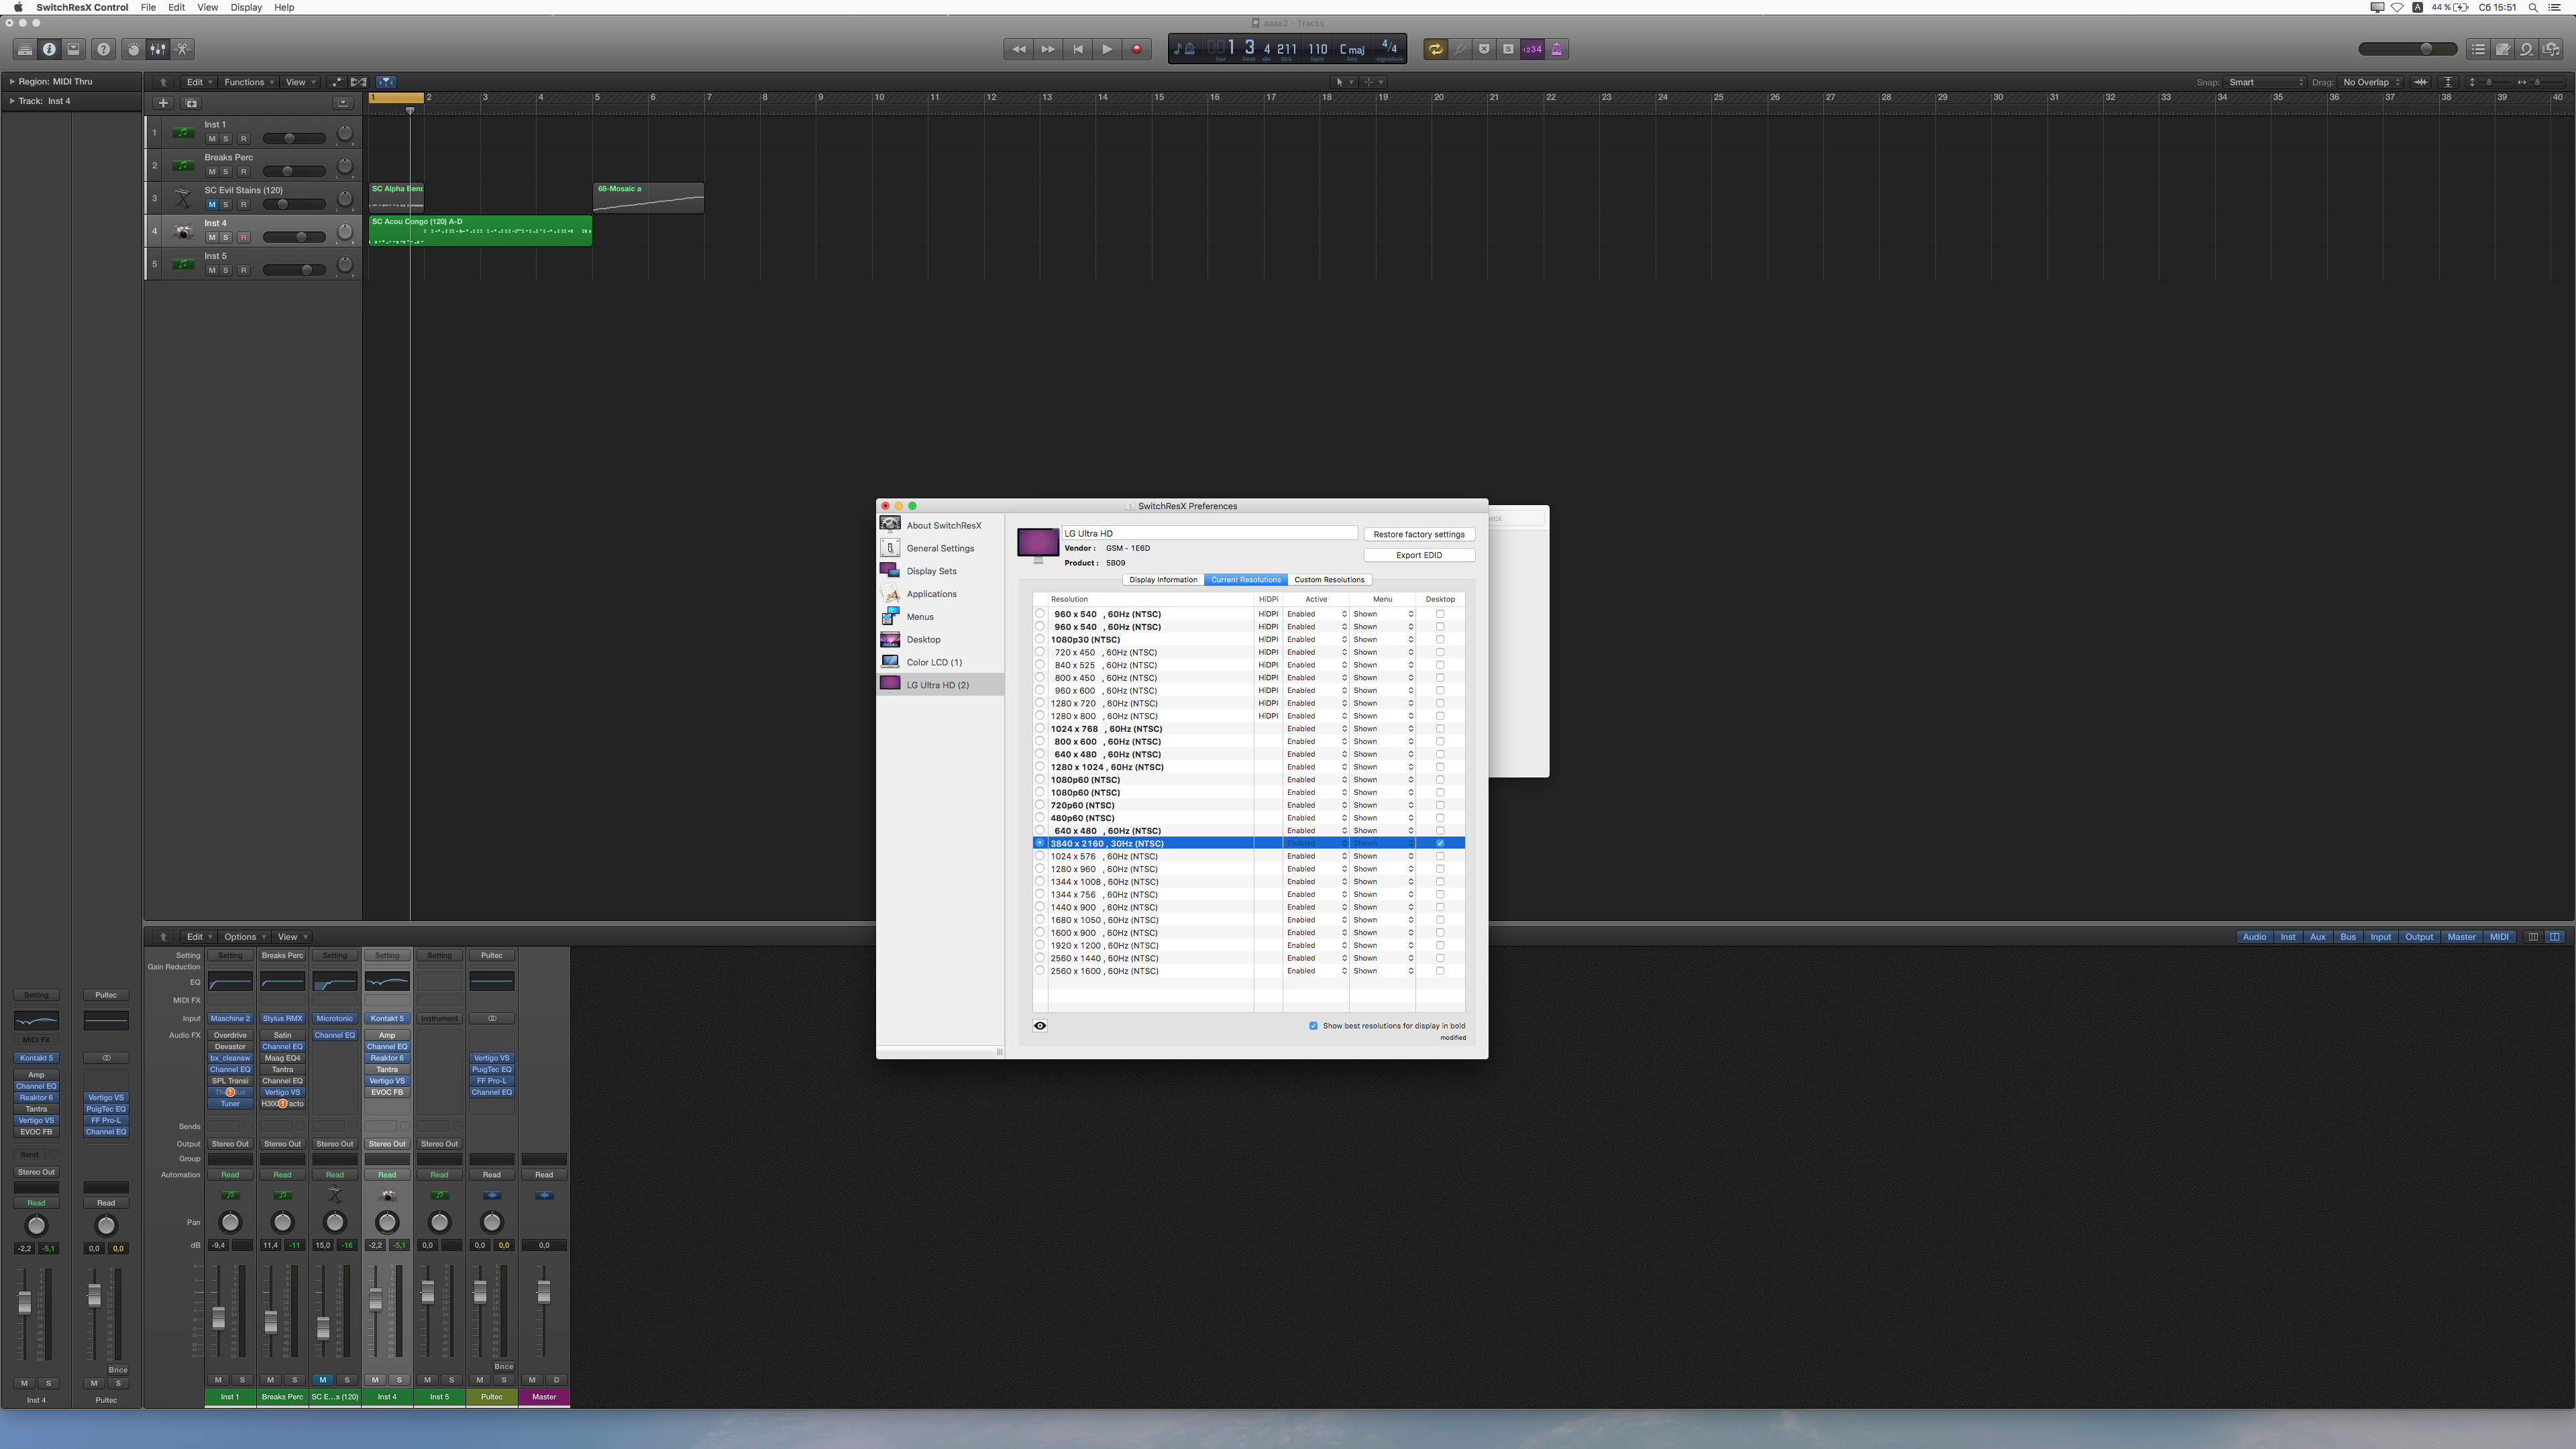Toggle Show best resolutions for display in bold
The height and width of the screenshot is (1449, 2576).
tap(1313, 1025)
